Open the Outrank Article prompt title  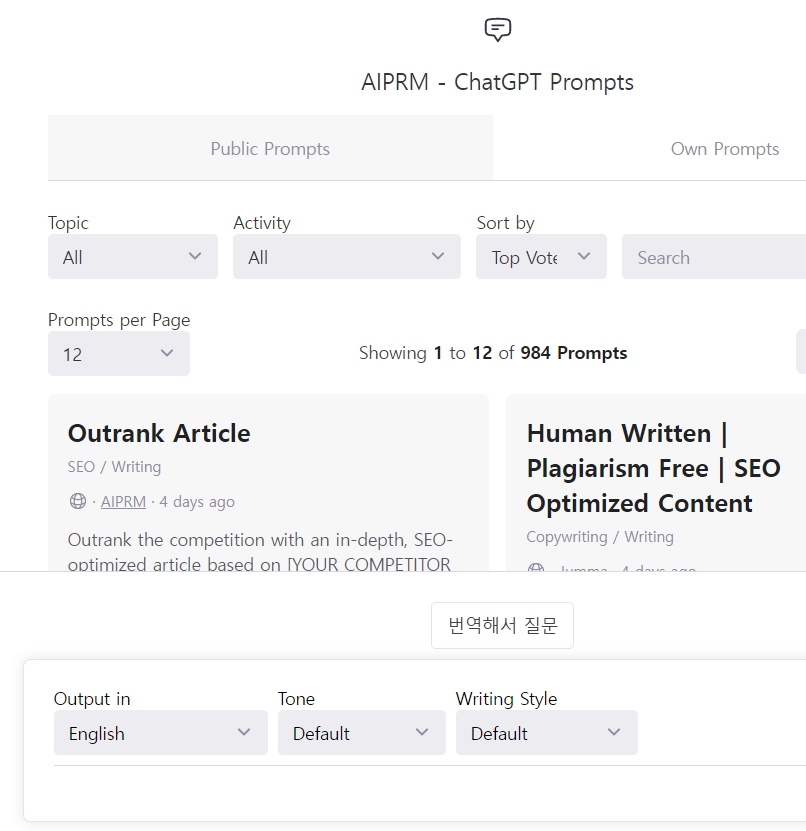(159, 434)
